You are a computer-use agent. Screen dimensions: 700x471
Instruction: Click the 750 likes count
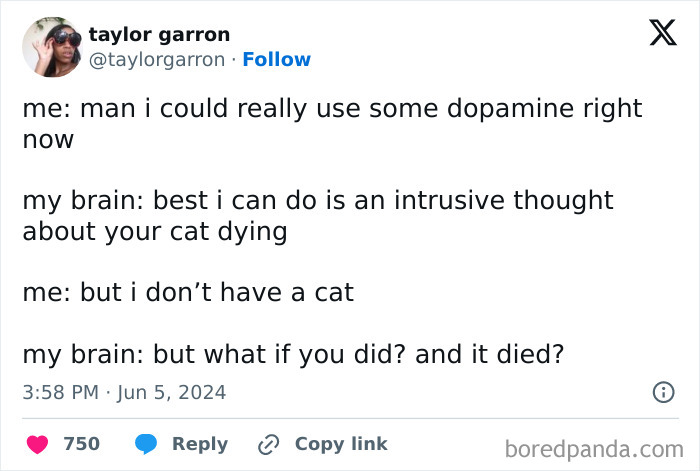pyautogui.click(x=81, y=444)
